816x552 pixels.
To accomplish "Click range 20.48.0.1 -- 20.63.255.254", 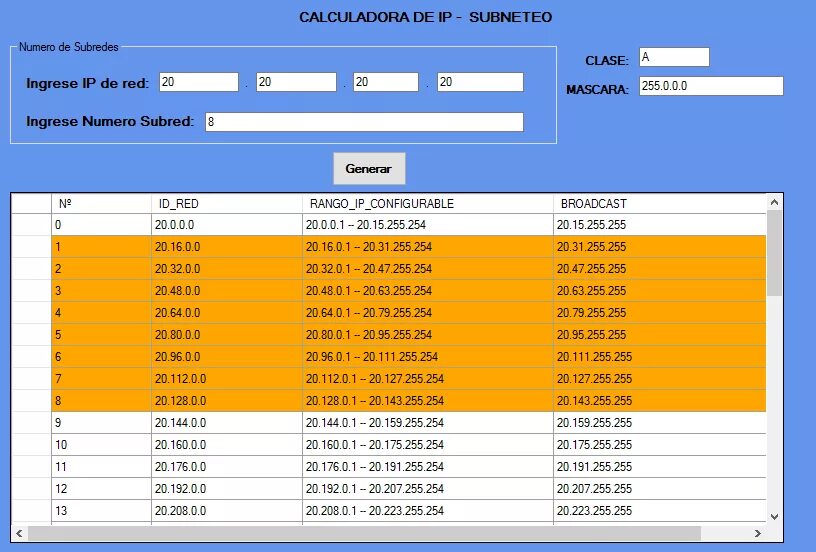I will [x=428, y=291].
